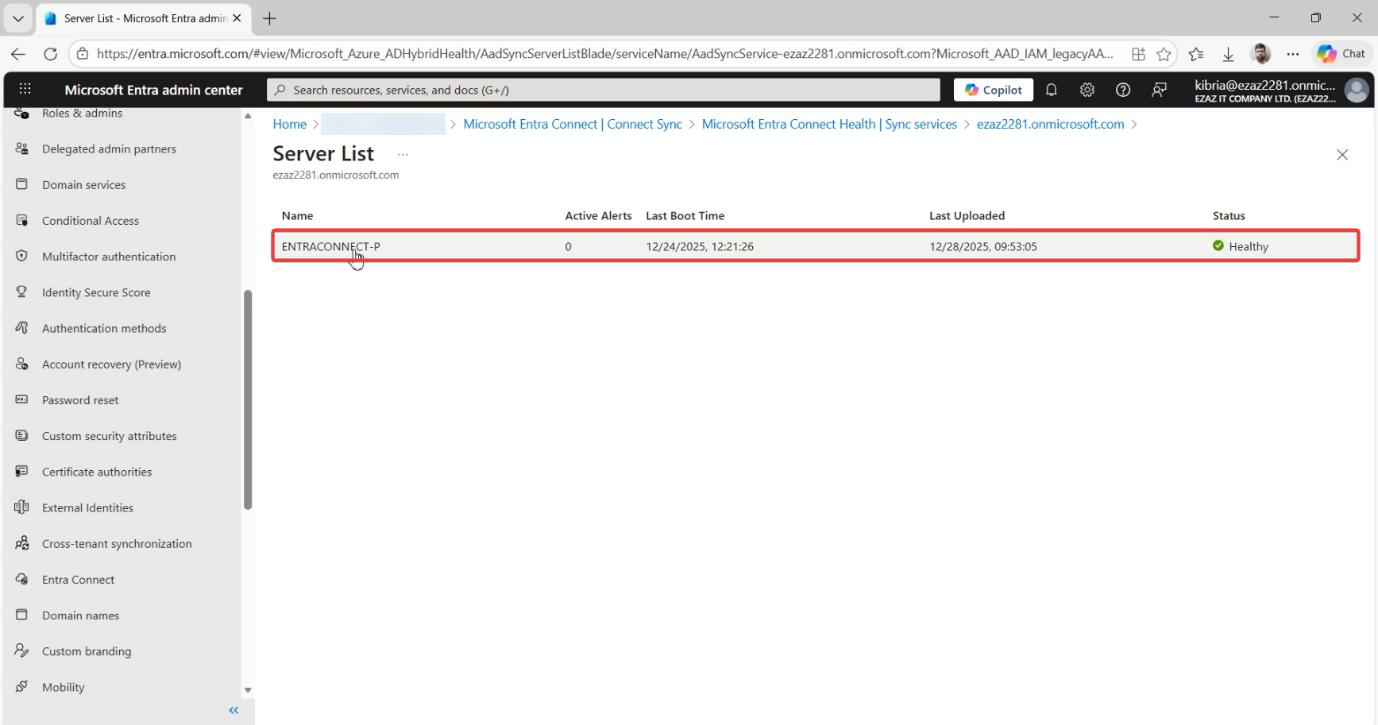This screenshot has width=1378, height=725.
Task: Open the portal settings gear icon
Action: [x=1087, y=90]
